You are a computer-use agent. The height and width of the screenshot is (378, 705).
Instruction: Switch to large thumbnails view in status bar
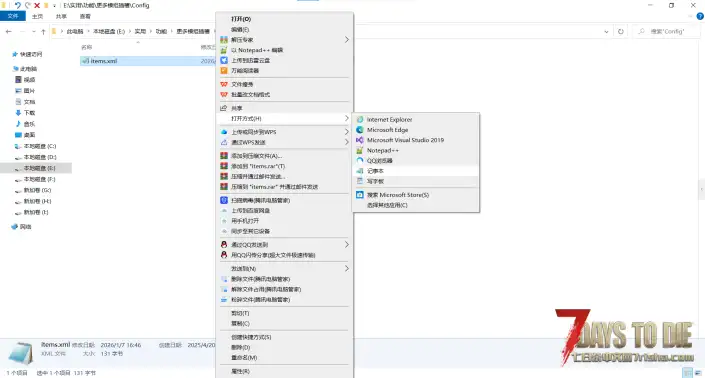[698, 373]
